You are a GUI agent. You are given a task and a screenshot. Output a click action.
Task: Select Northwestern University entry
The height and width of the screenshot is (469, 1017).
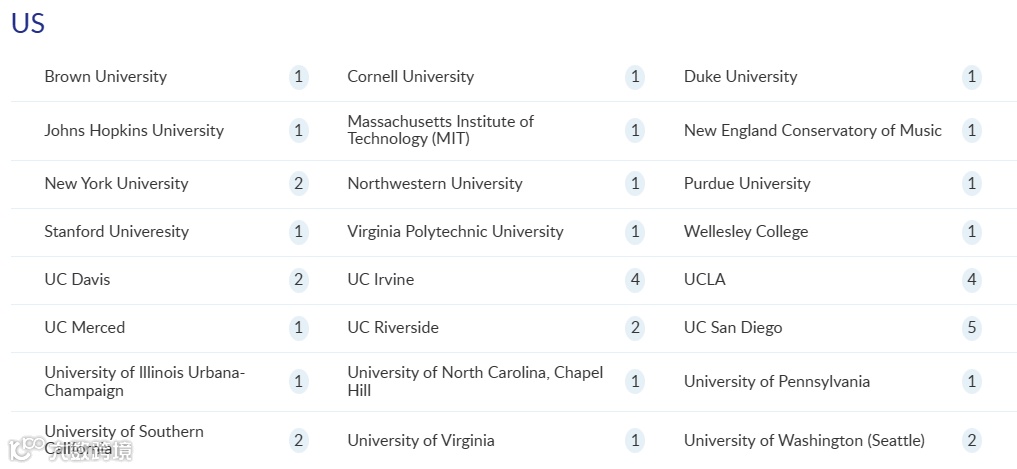(435, 184)
